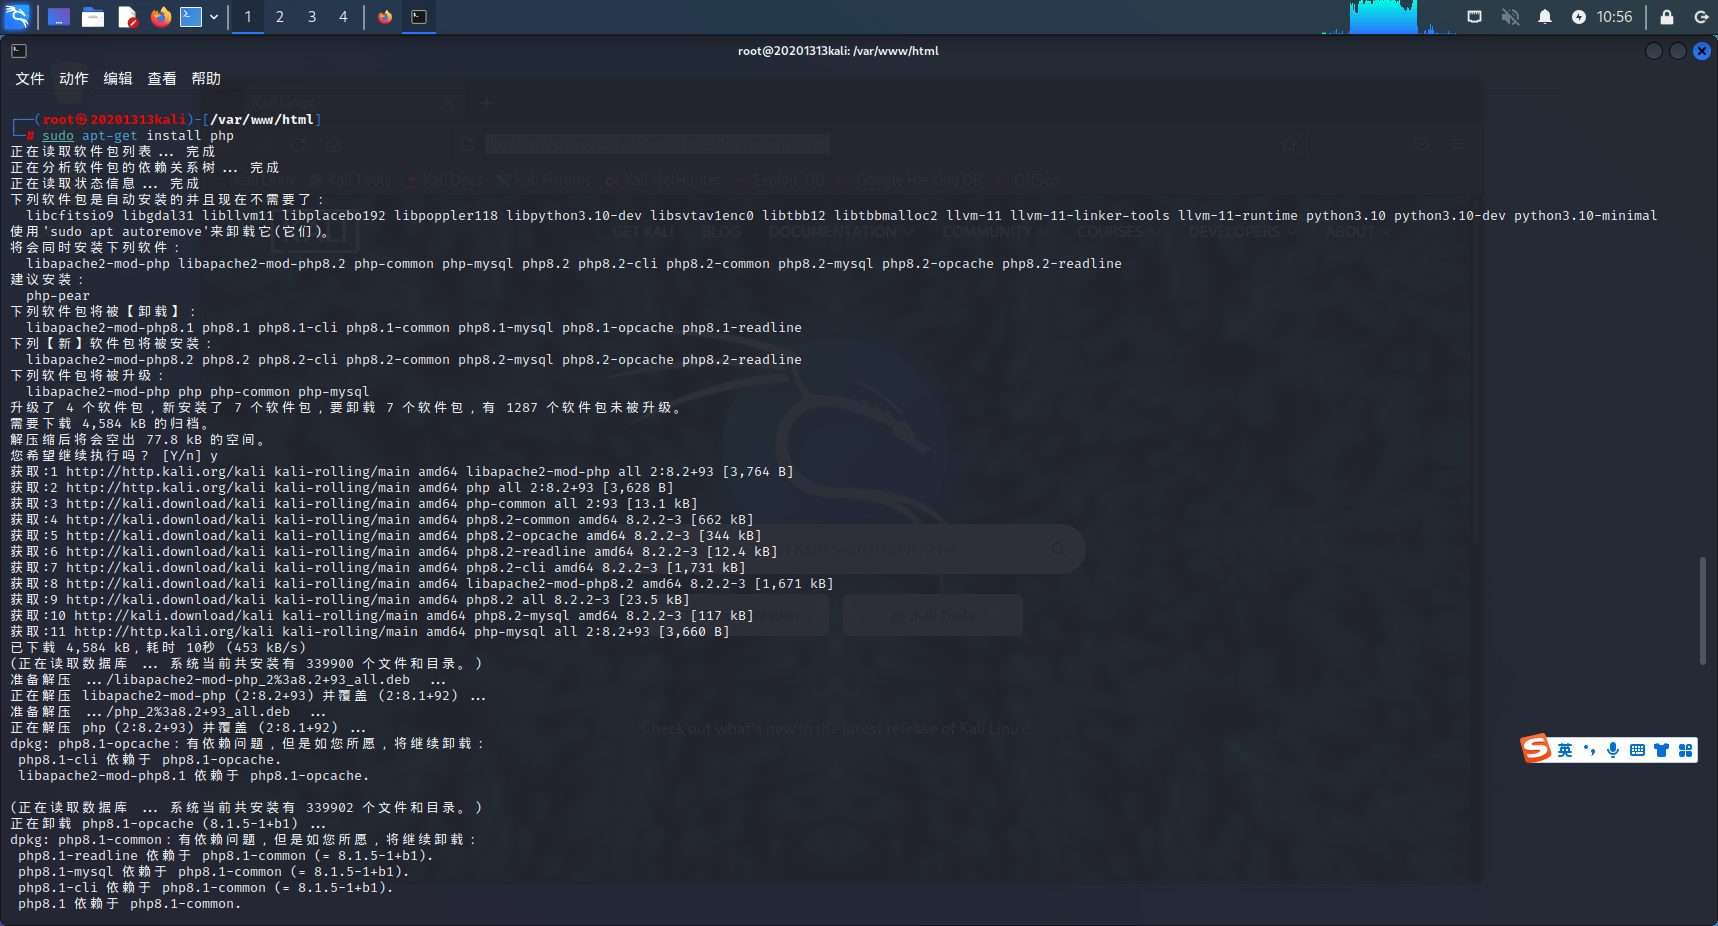Switch to workspace 4
The width and height of the screenshot is (1718, 926).
pos(343,17)
